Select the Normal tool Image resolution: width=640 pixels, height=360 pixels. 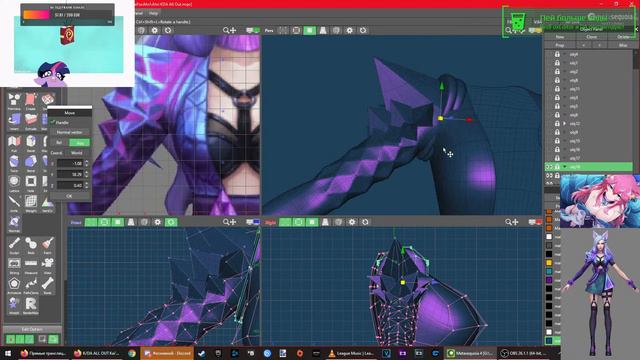pos(14,224)
